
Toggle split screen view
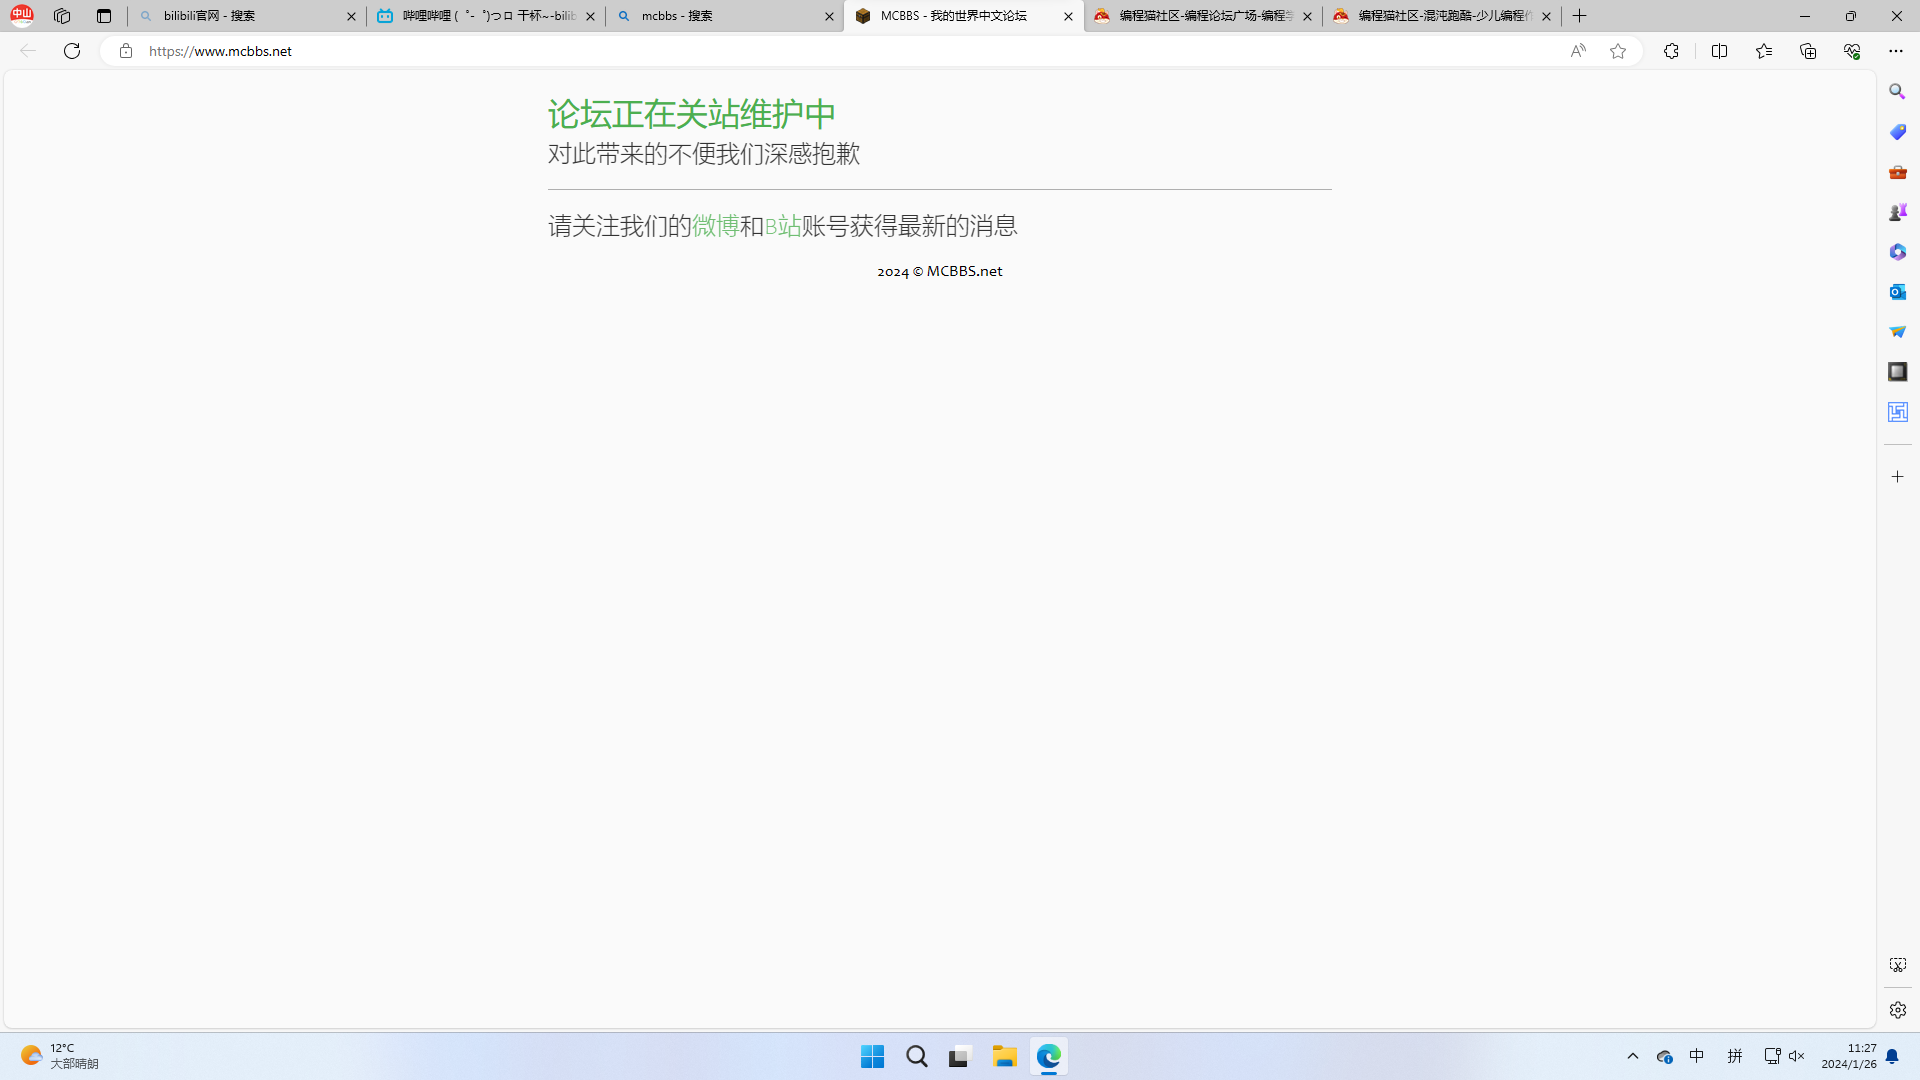tap(1720, 51)
